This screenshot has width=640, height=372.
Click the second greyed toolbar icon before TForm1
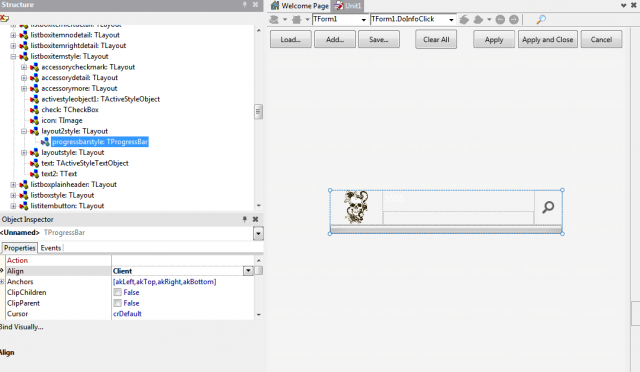(x=297, y=19)
